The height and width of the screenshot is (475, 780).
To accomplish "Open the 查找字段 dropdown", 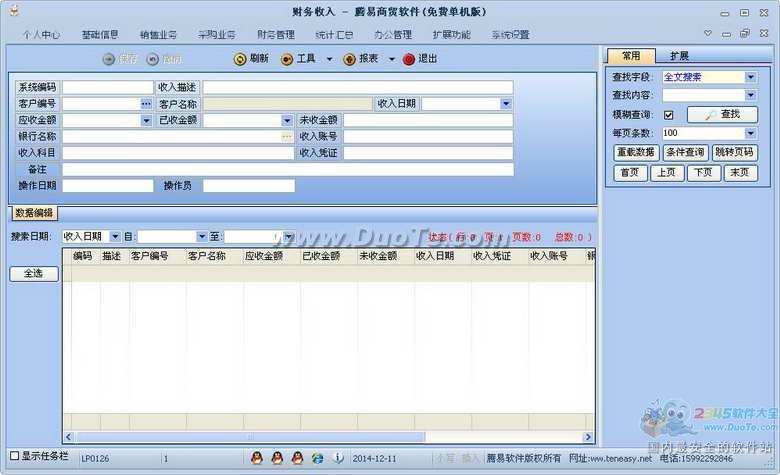I will click(750, 77).
